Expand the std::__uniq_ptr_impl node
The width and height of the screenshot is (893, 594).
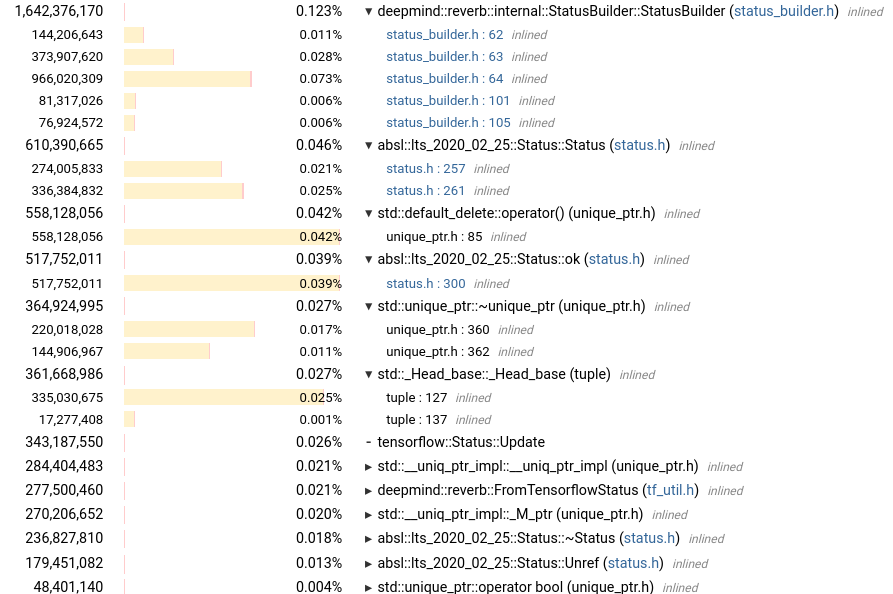tap(369, 466)
